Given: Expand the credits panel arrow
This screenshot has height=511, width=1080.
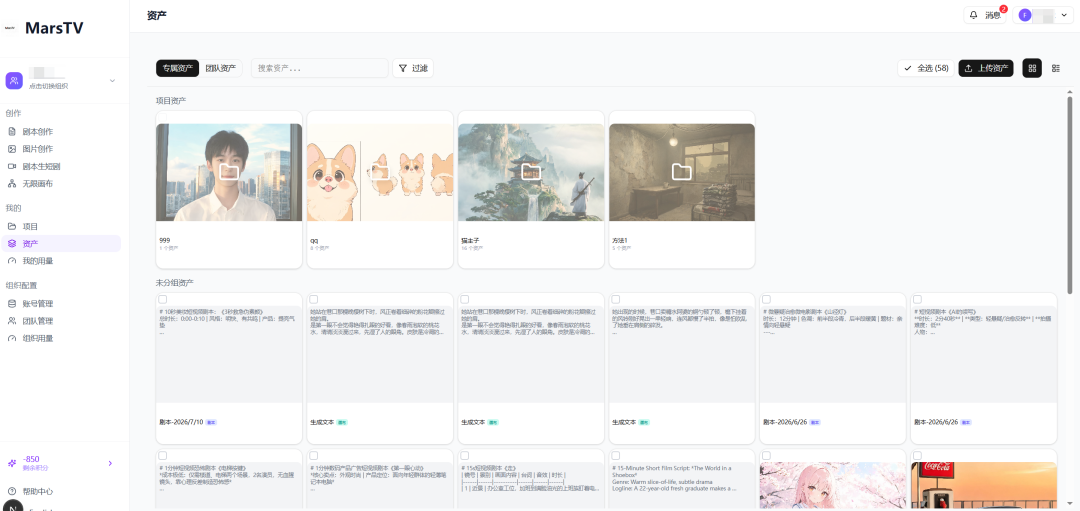Looking at the screenshot, I should [x=110, y=463].
